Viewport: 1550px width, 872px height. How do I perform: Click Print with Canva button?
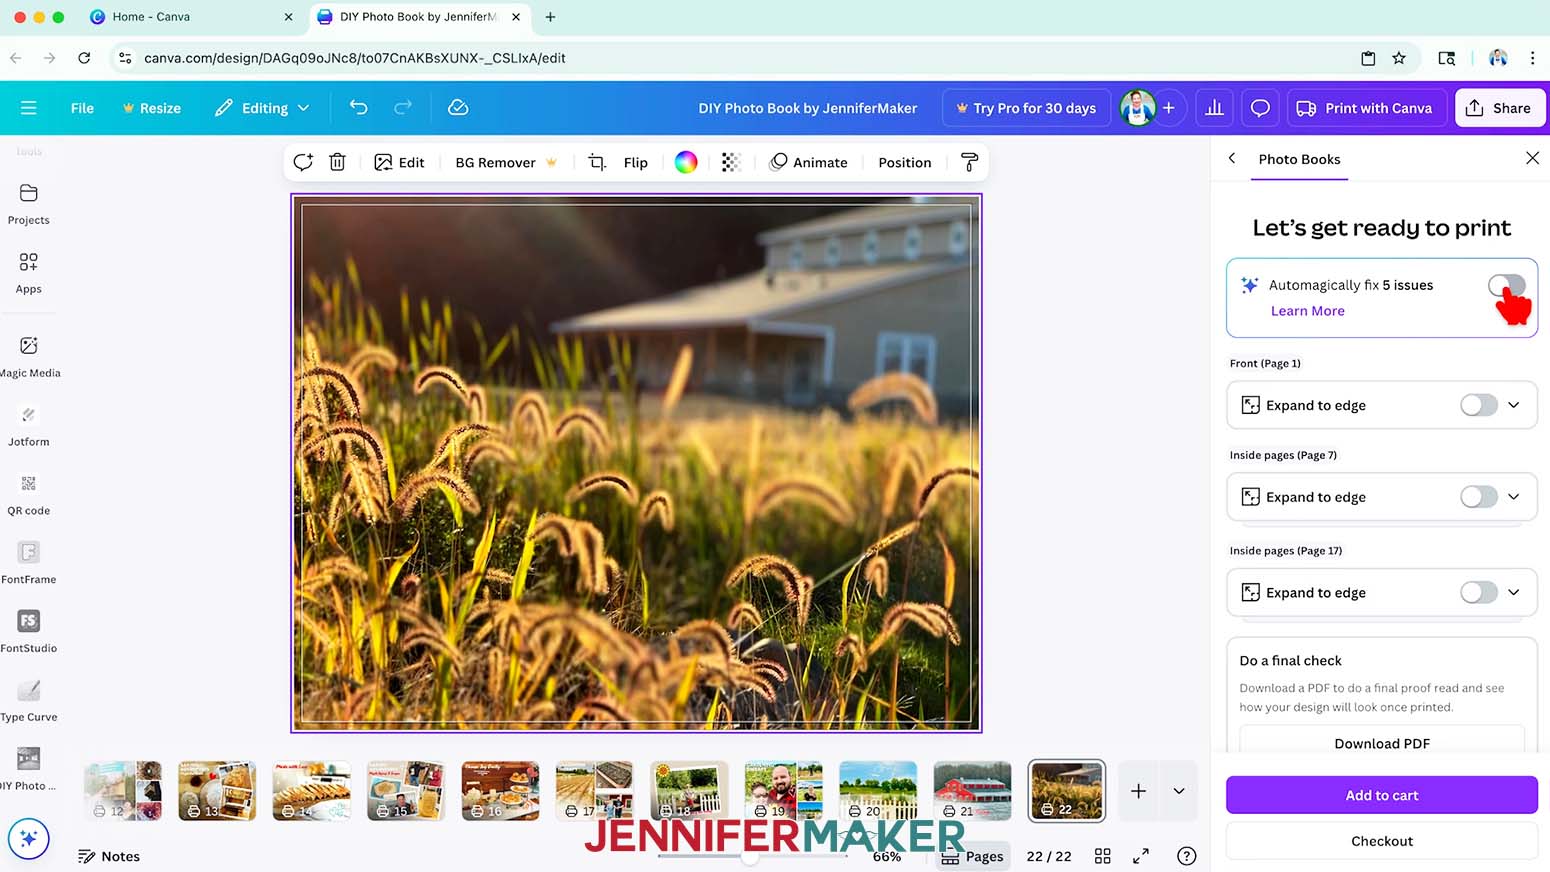coord(1366,108)
